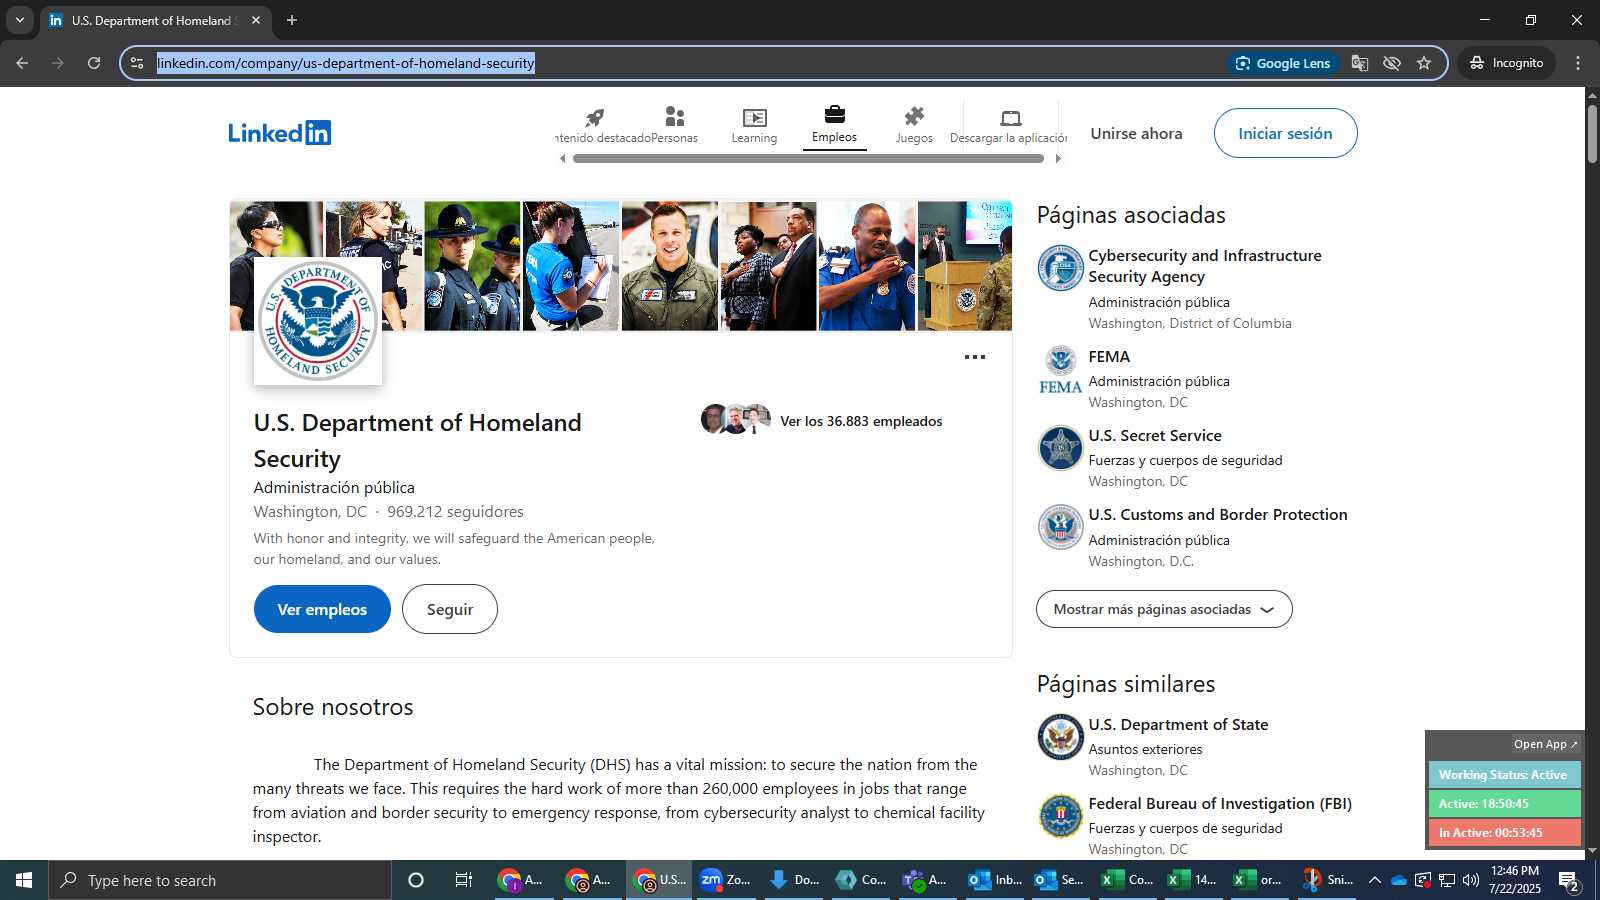This screenshot has width=1600, height=900.
Task: Open Task View on taskbar
Action: (x=464, y=880)
